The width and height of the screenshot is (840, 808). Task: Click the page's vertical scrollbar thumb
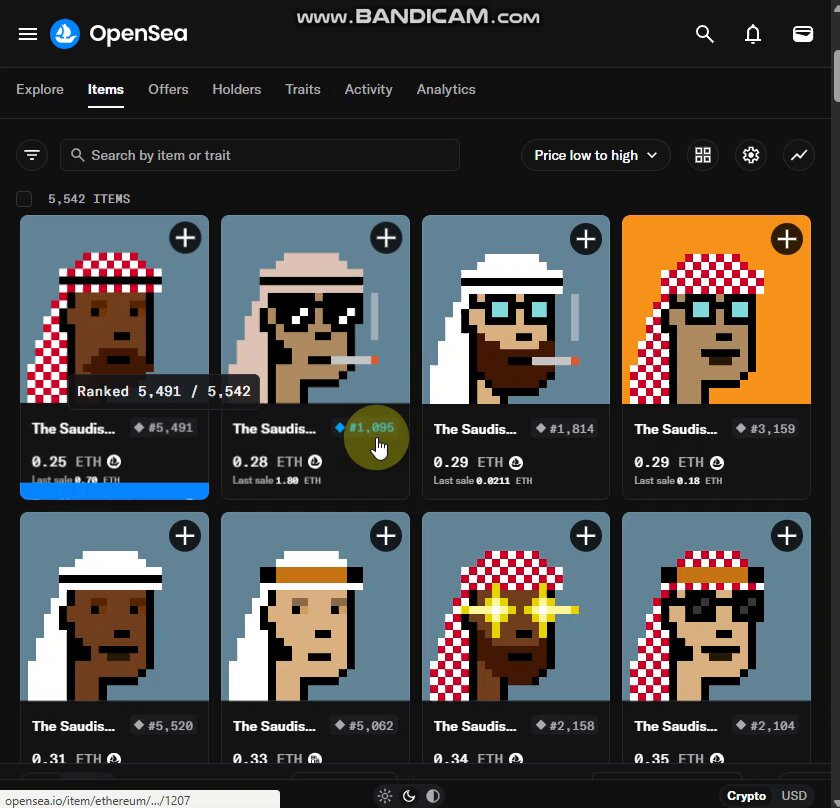pyautogui.click(x=836, y=75)
